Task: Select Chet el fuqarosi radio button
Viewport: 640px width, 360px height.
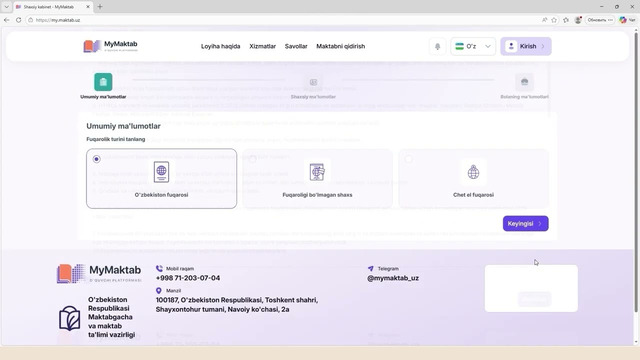Action: [409, 159]
